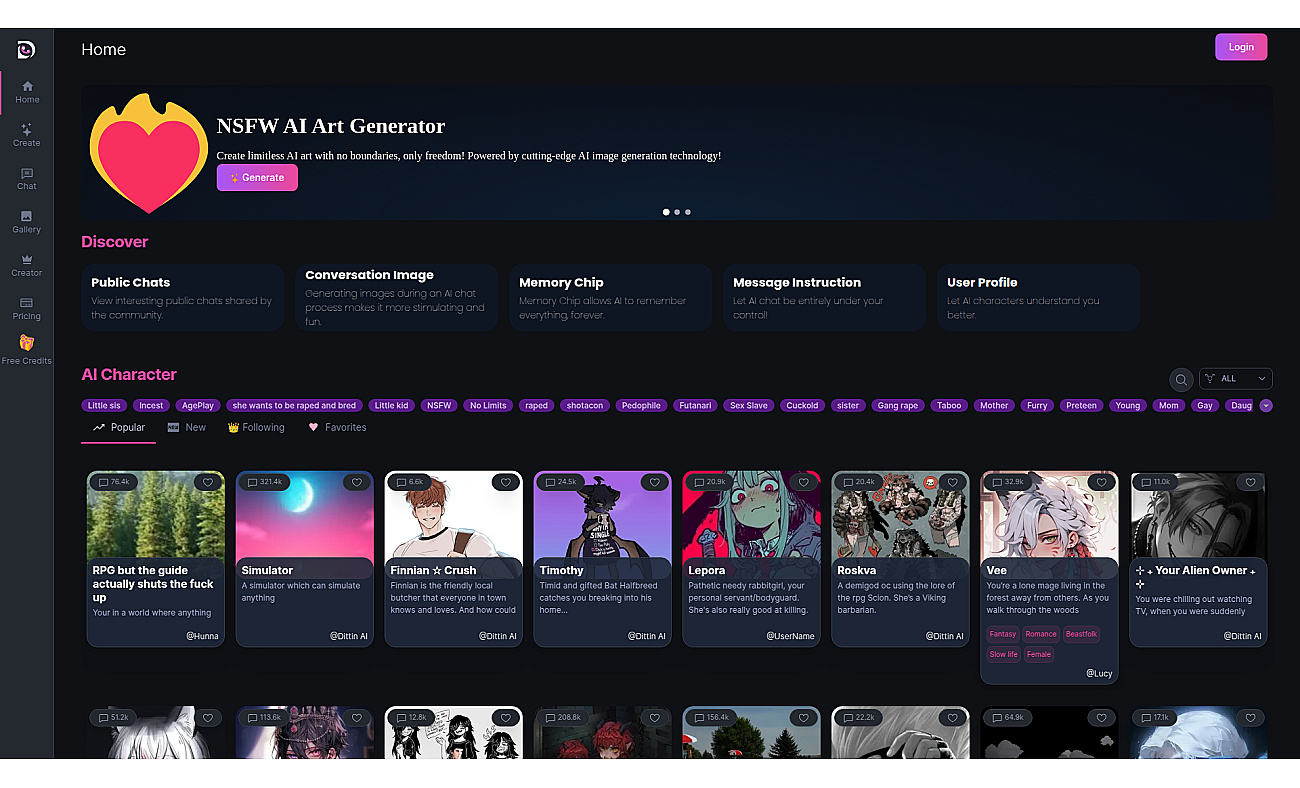Screen dimensions: 1300x788
Task: Open the @UserName author link
Action: [x=790, y=636]
